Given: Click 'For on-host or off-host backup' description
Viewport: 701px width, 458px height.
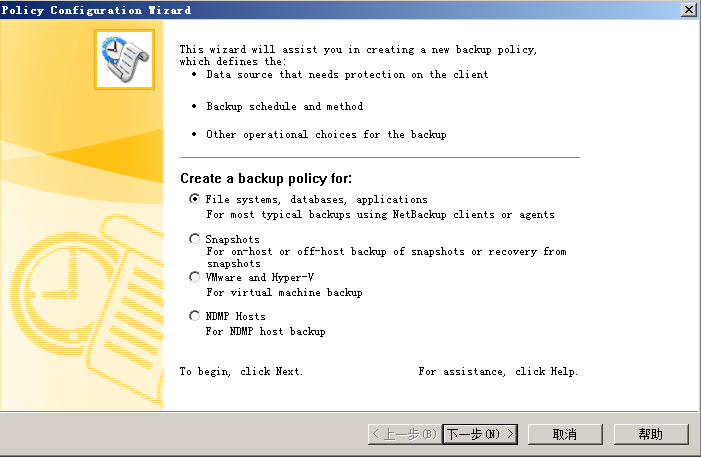Looking at the screenshot, I should [386, 257].
